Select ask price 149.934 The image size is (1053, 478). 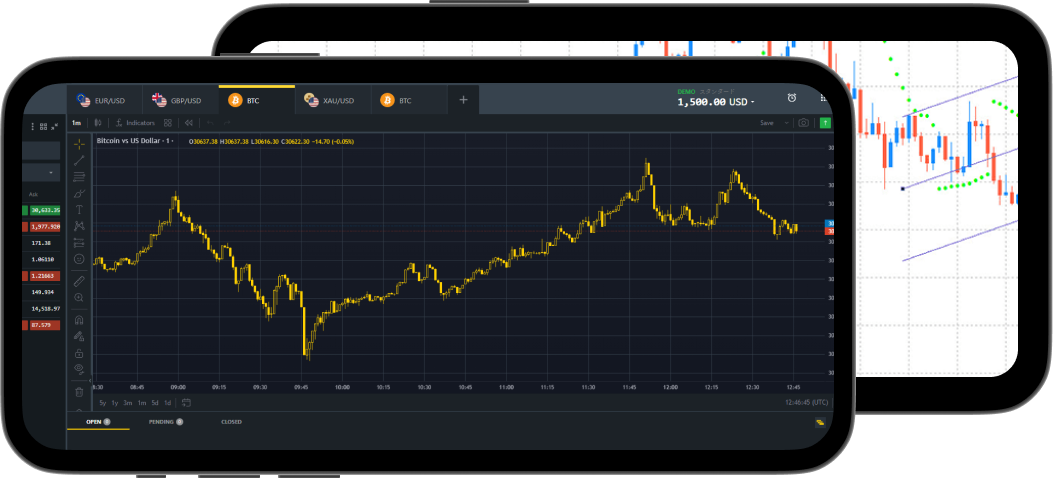pos(43,292)
